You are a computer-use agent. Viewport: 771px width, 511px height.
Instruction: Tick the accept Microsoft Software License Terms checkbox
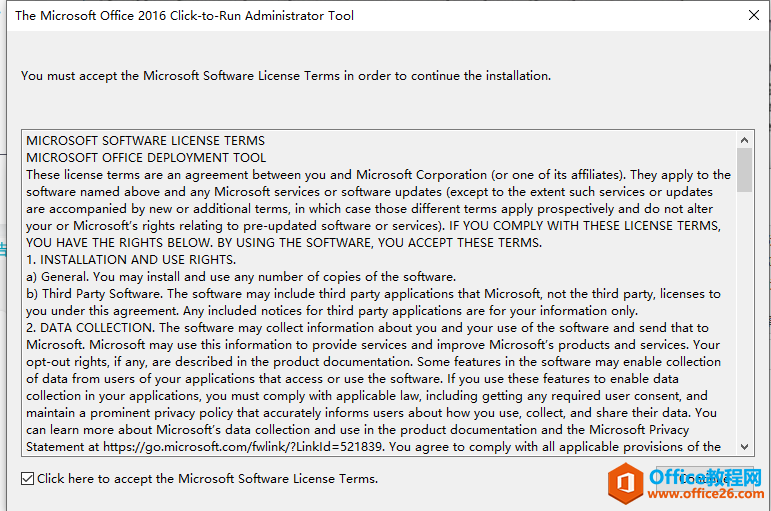pyautogui.click(x=27, y=479)
